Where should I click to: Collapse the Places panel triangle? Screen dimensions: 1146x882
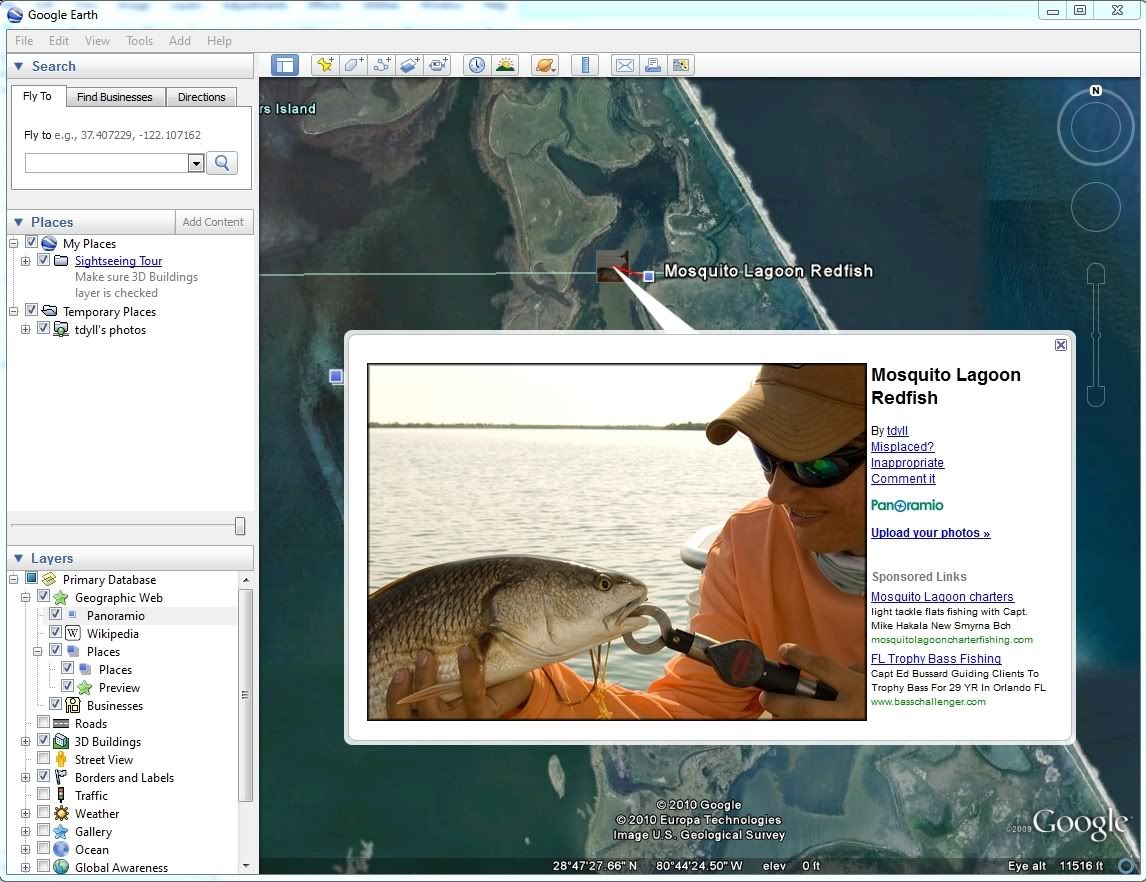coord(19,222)
